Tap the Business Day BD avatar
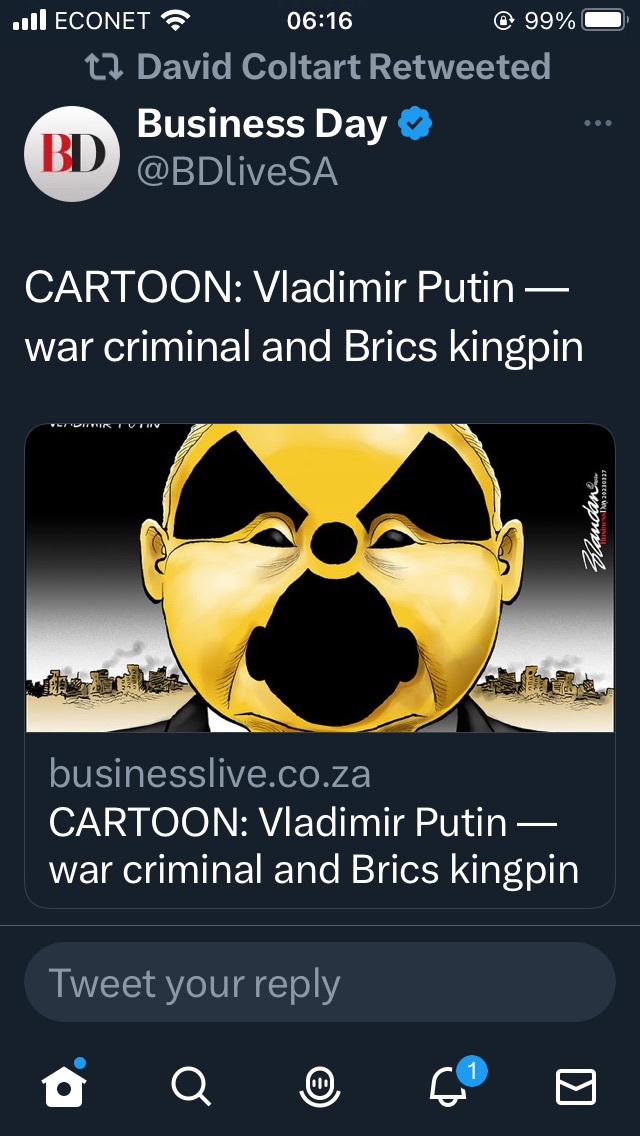Image resolution: width=640 pixels, height=1136 pixels. click(72, 154)
